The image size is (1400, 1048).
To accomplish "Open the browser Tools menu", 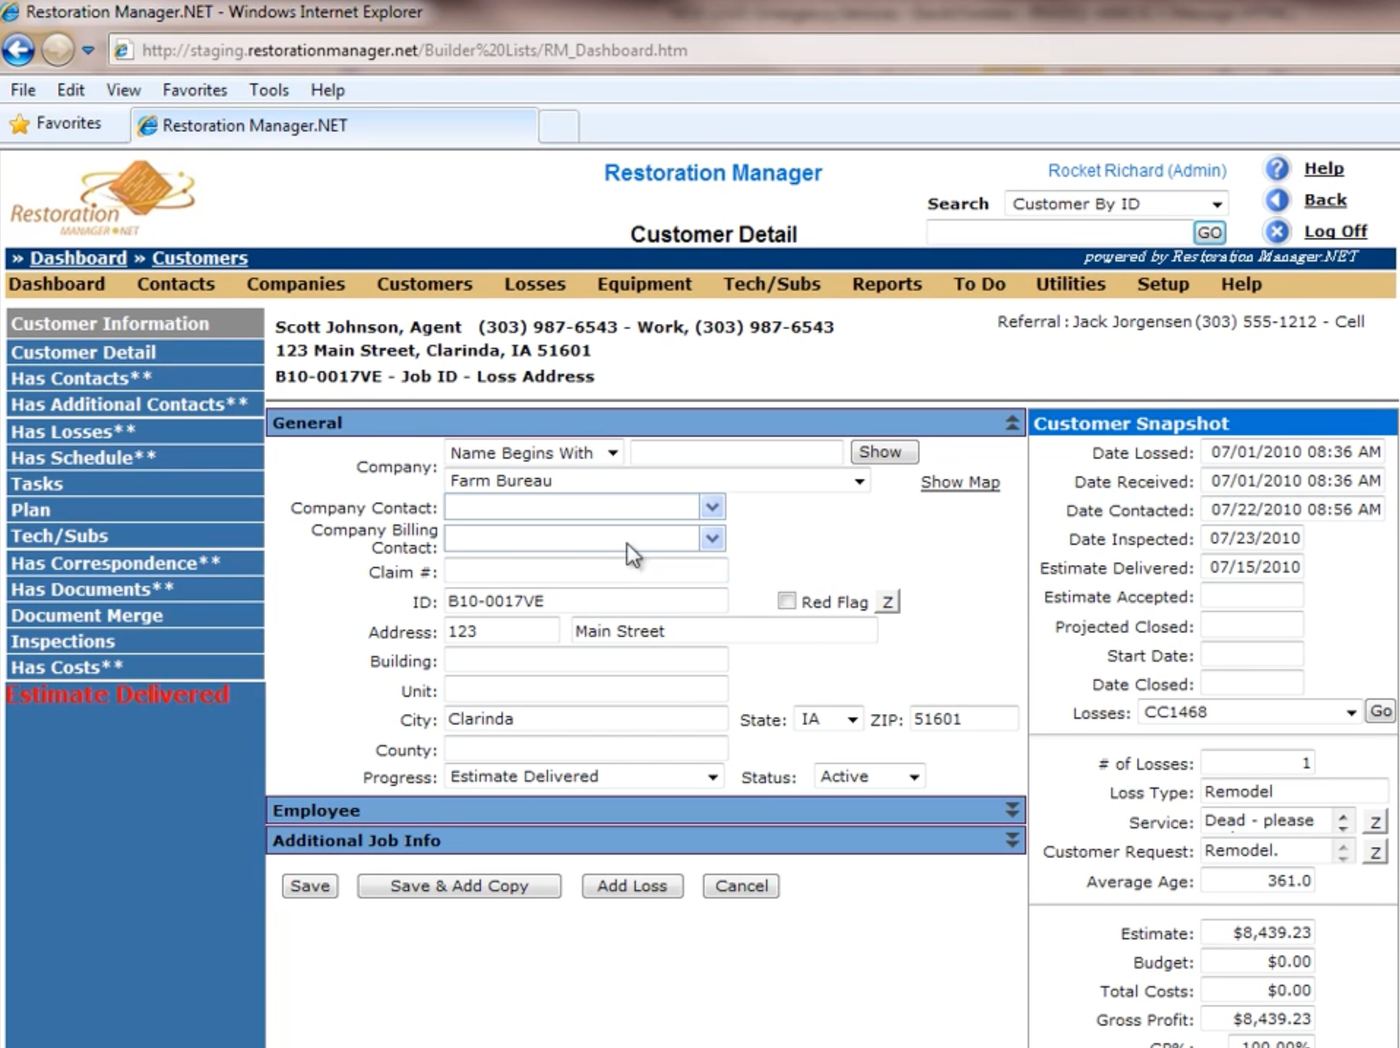I will click(269, 90).
